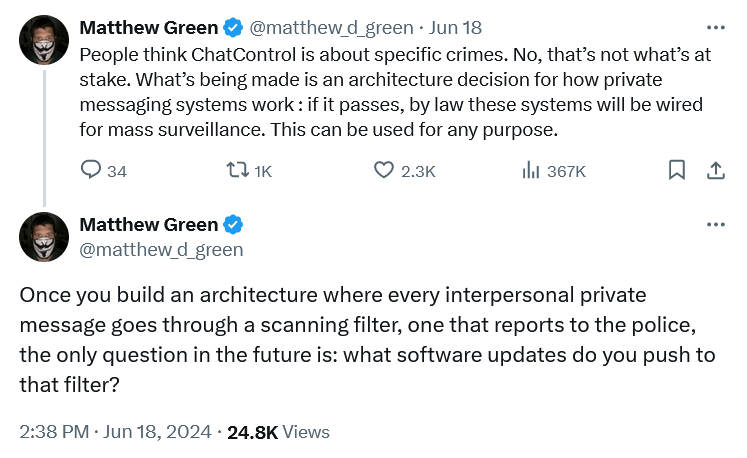
Task: Click the Jun 18 date link
Action: point(456,27)
